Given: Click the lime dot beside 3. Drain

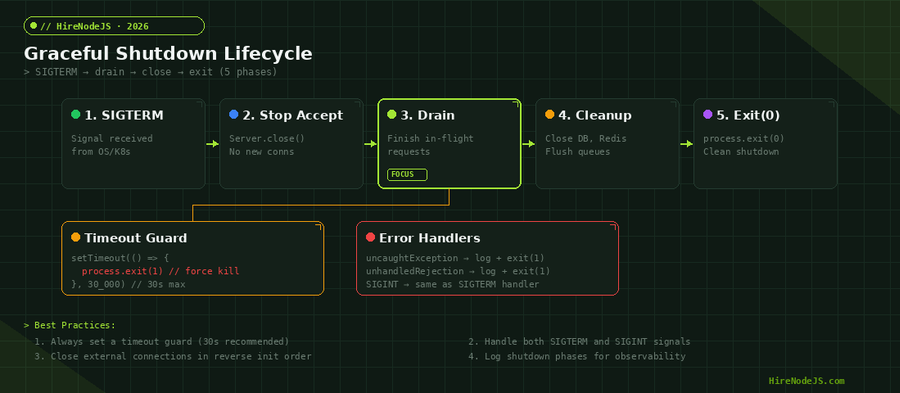Looking at the screenshot, I should pyautogui.click(x=392, y=115).
